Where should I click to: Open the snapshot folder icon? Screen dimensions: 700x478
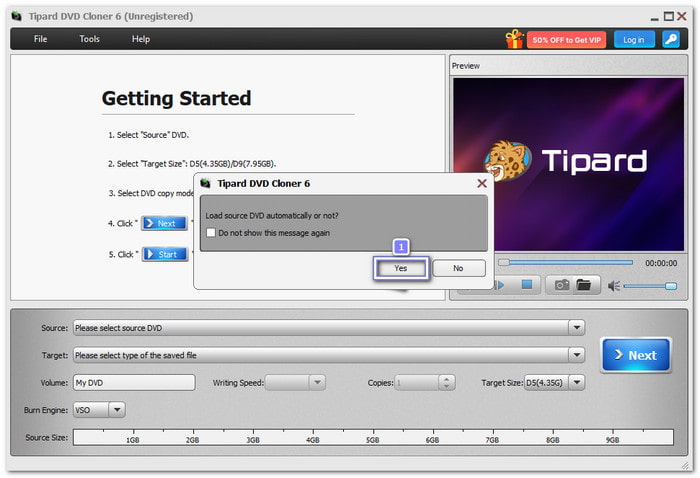[583, 285]
